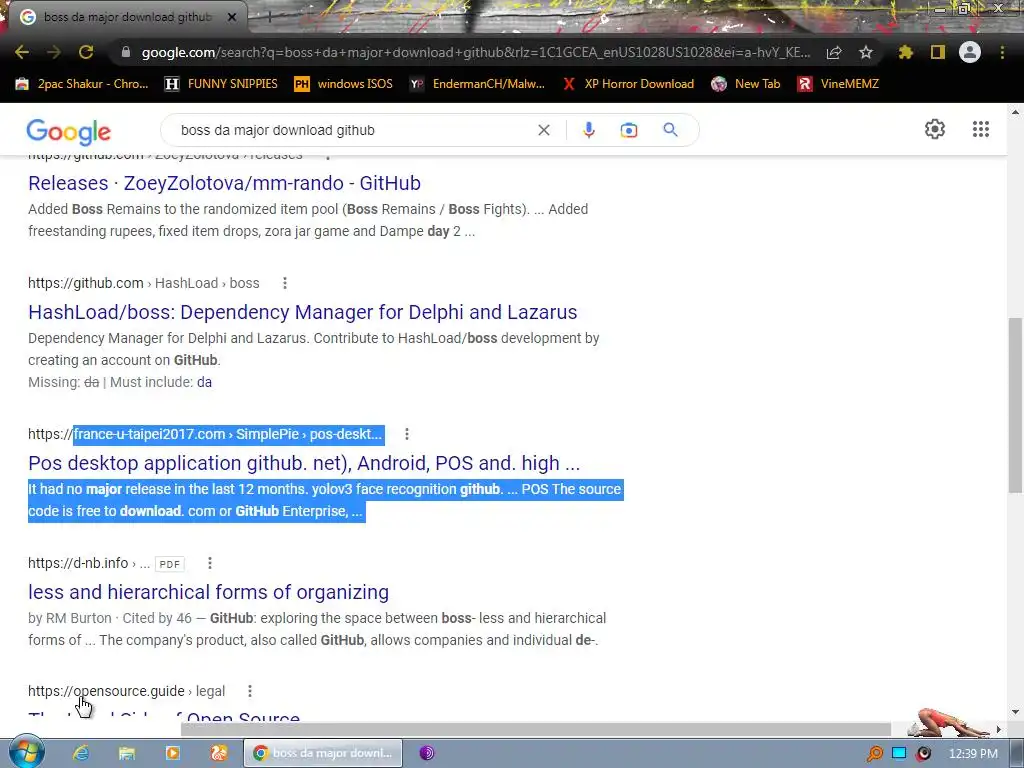Open the Chrome profile avatar
Viewport: 1024px width, 768px height.
coord(970,52)
